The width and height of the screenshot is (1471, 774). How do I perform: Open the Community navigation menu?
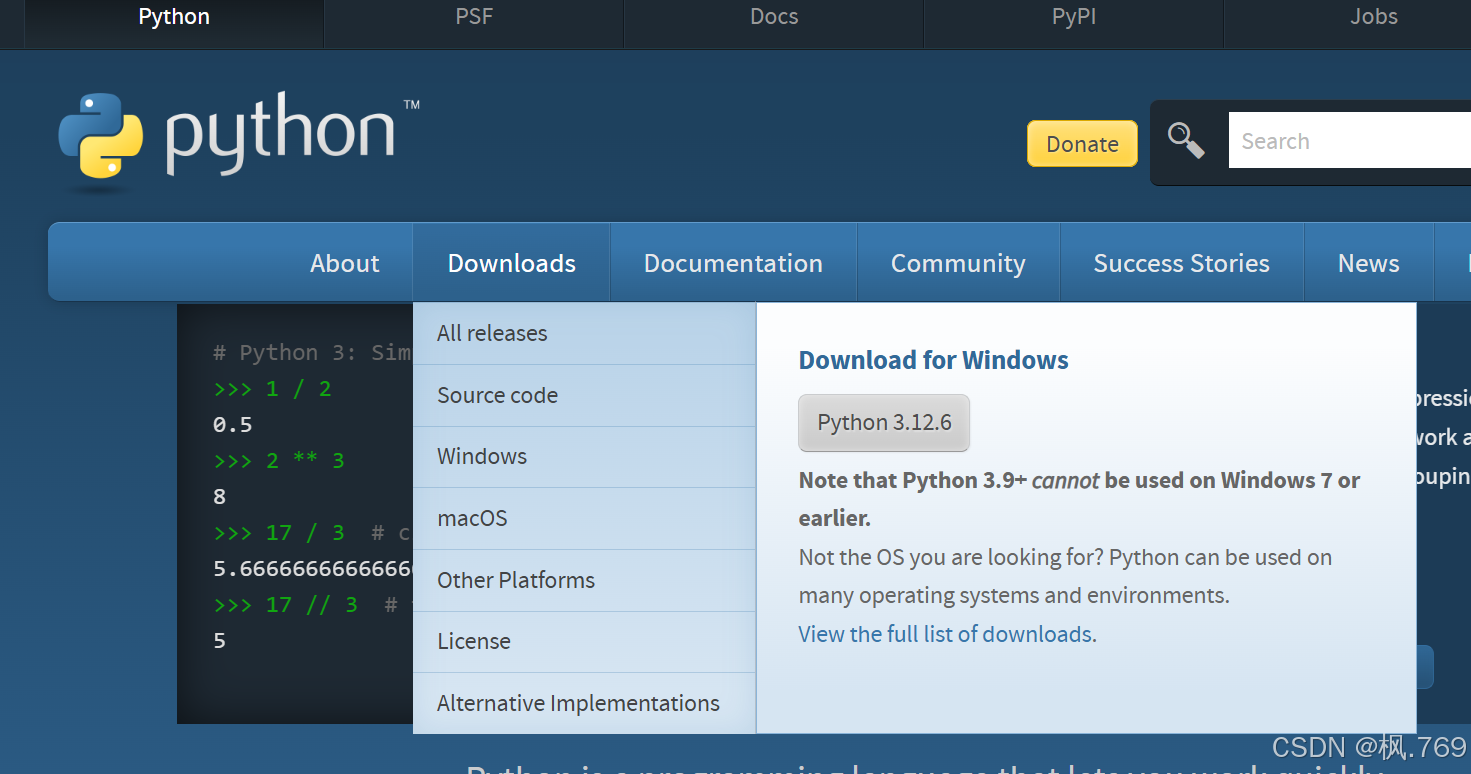(x=957, y=262)
